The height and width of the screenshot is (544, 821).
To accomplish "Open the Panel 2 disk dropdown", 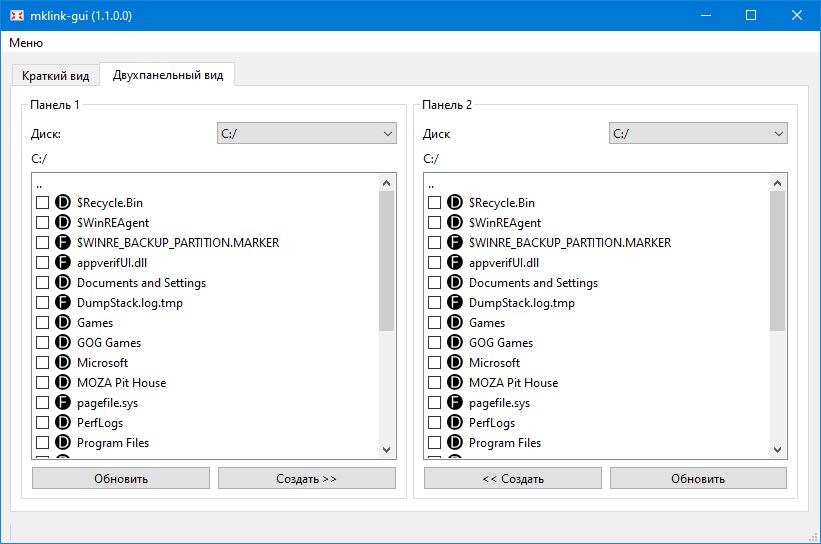I will [698, 134].
